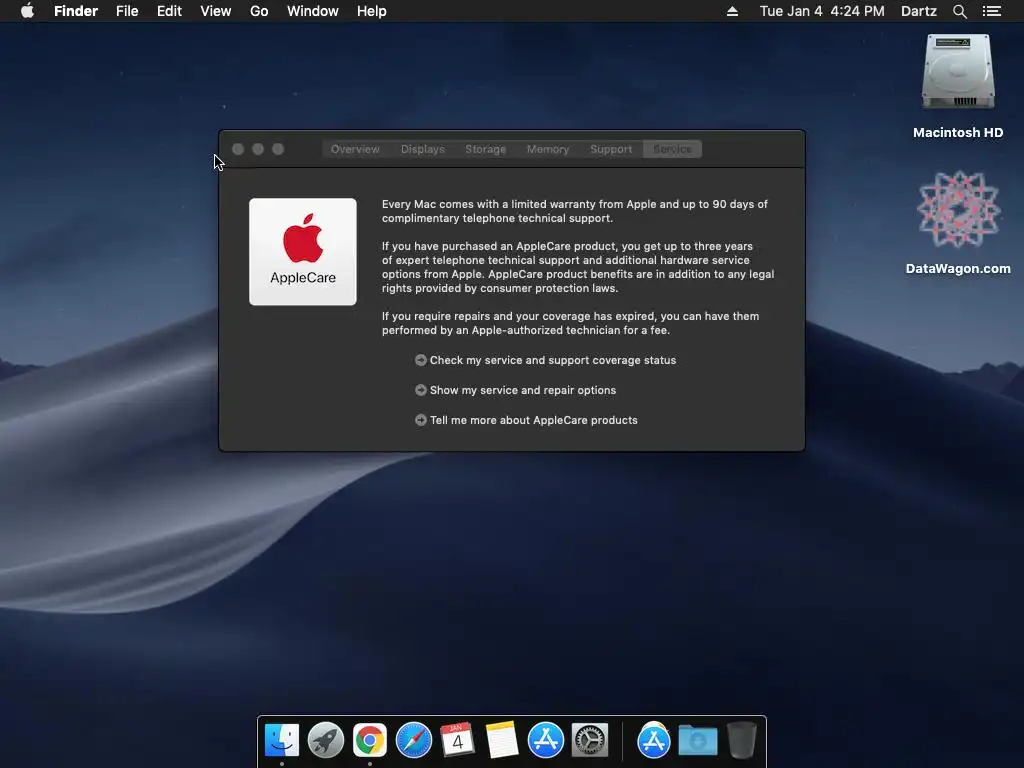
Task: Open the View menu
Action: (x=216, y=11)
